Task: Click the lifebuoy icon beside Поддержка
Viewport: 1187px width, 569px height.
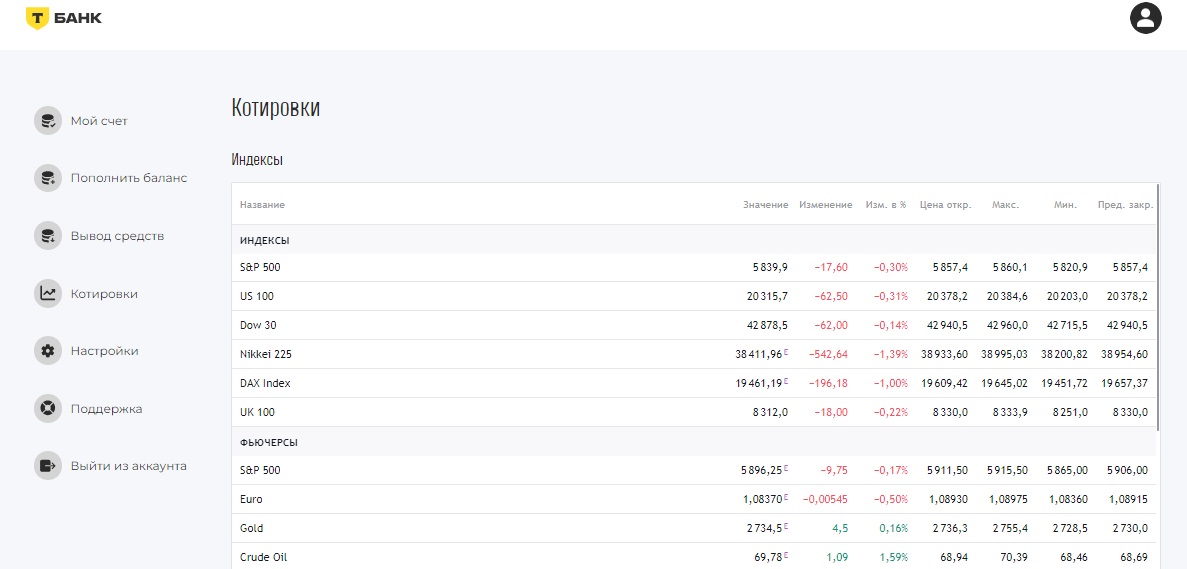Action: (47, 409)
